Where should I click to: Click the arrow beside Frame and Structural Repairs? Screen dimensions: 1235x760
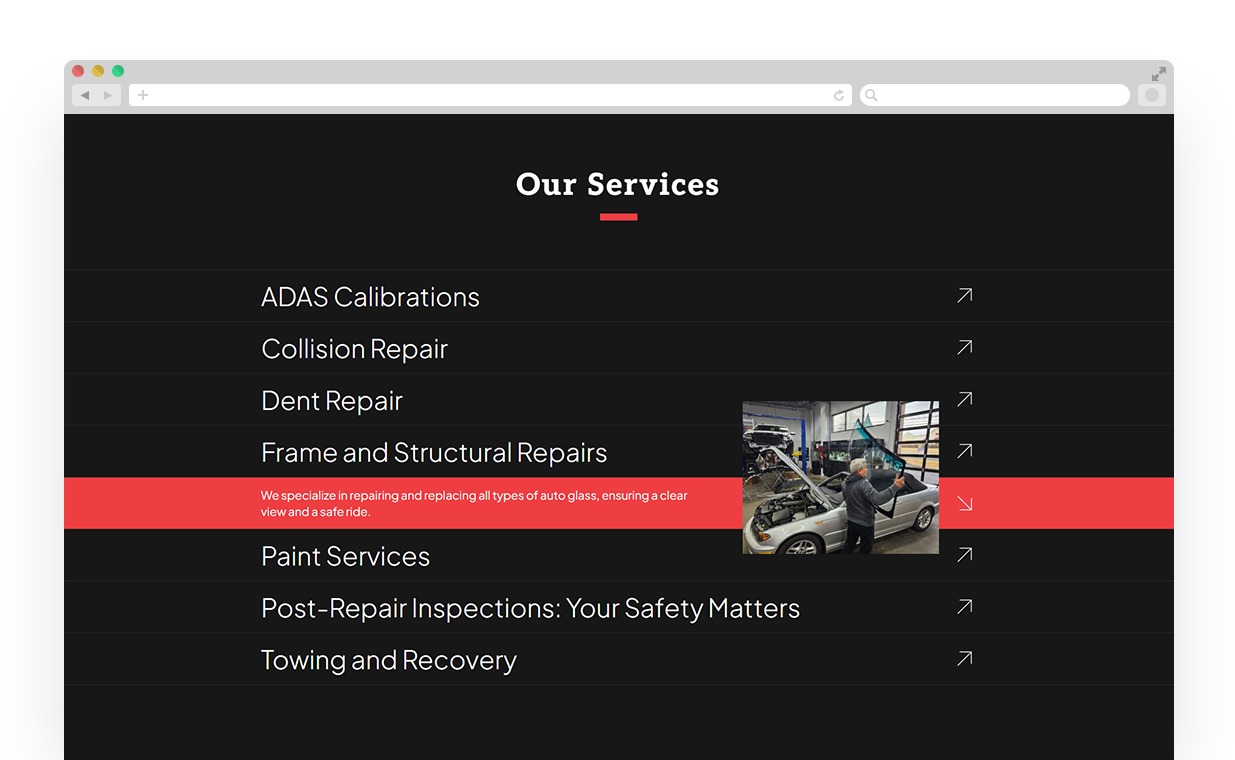click(964, 452)
